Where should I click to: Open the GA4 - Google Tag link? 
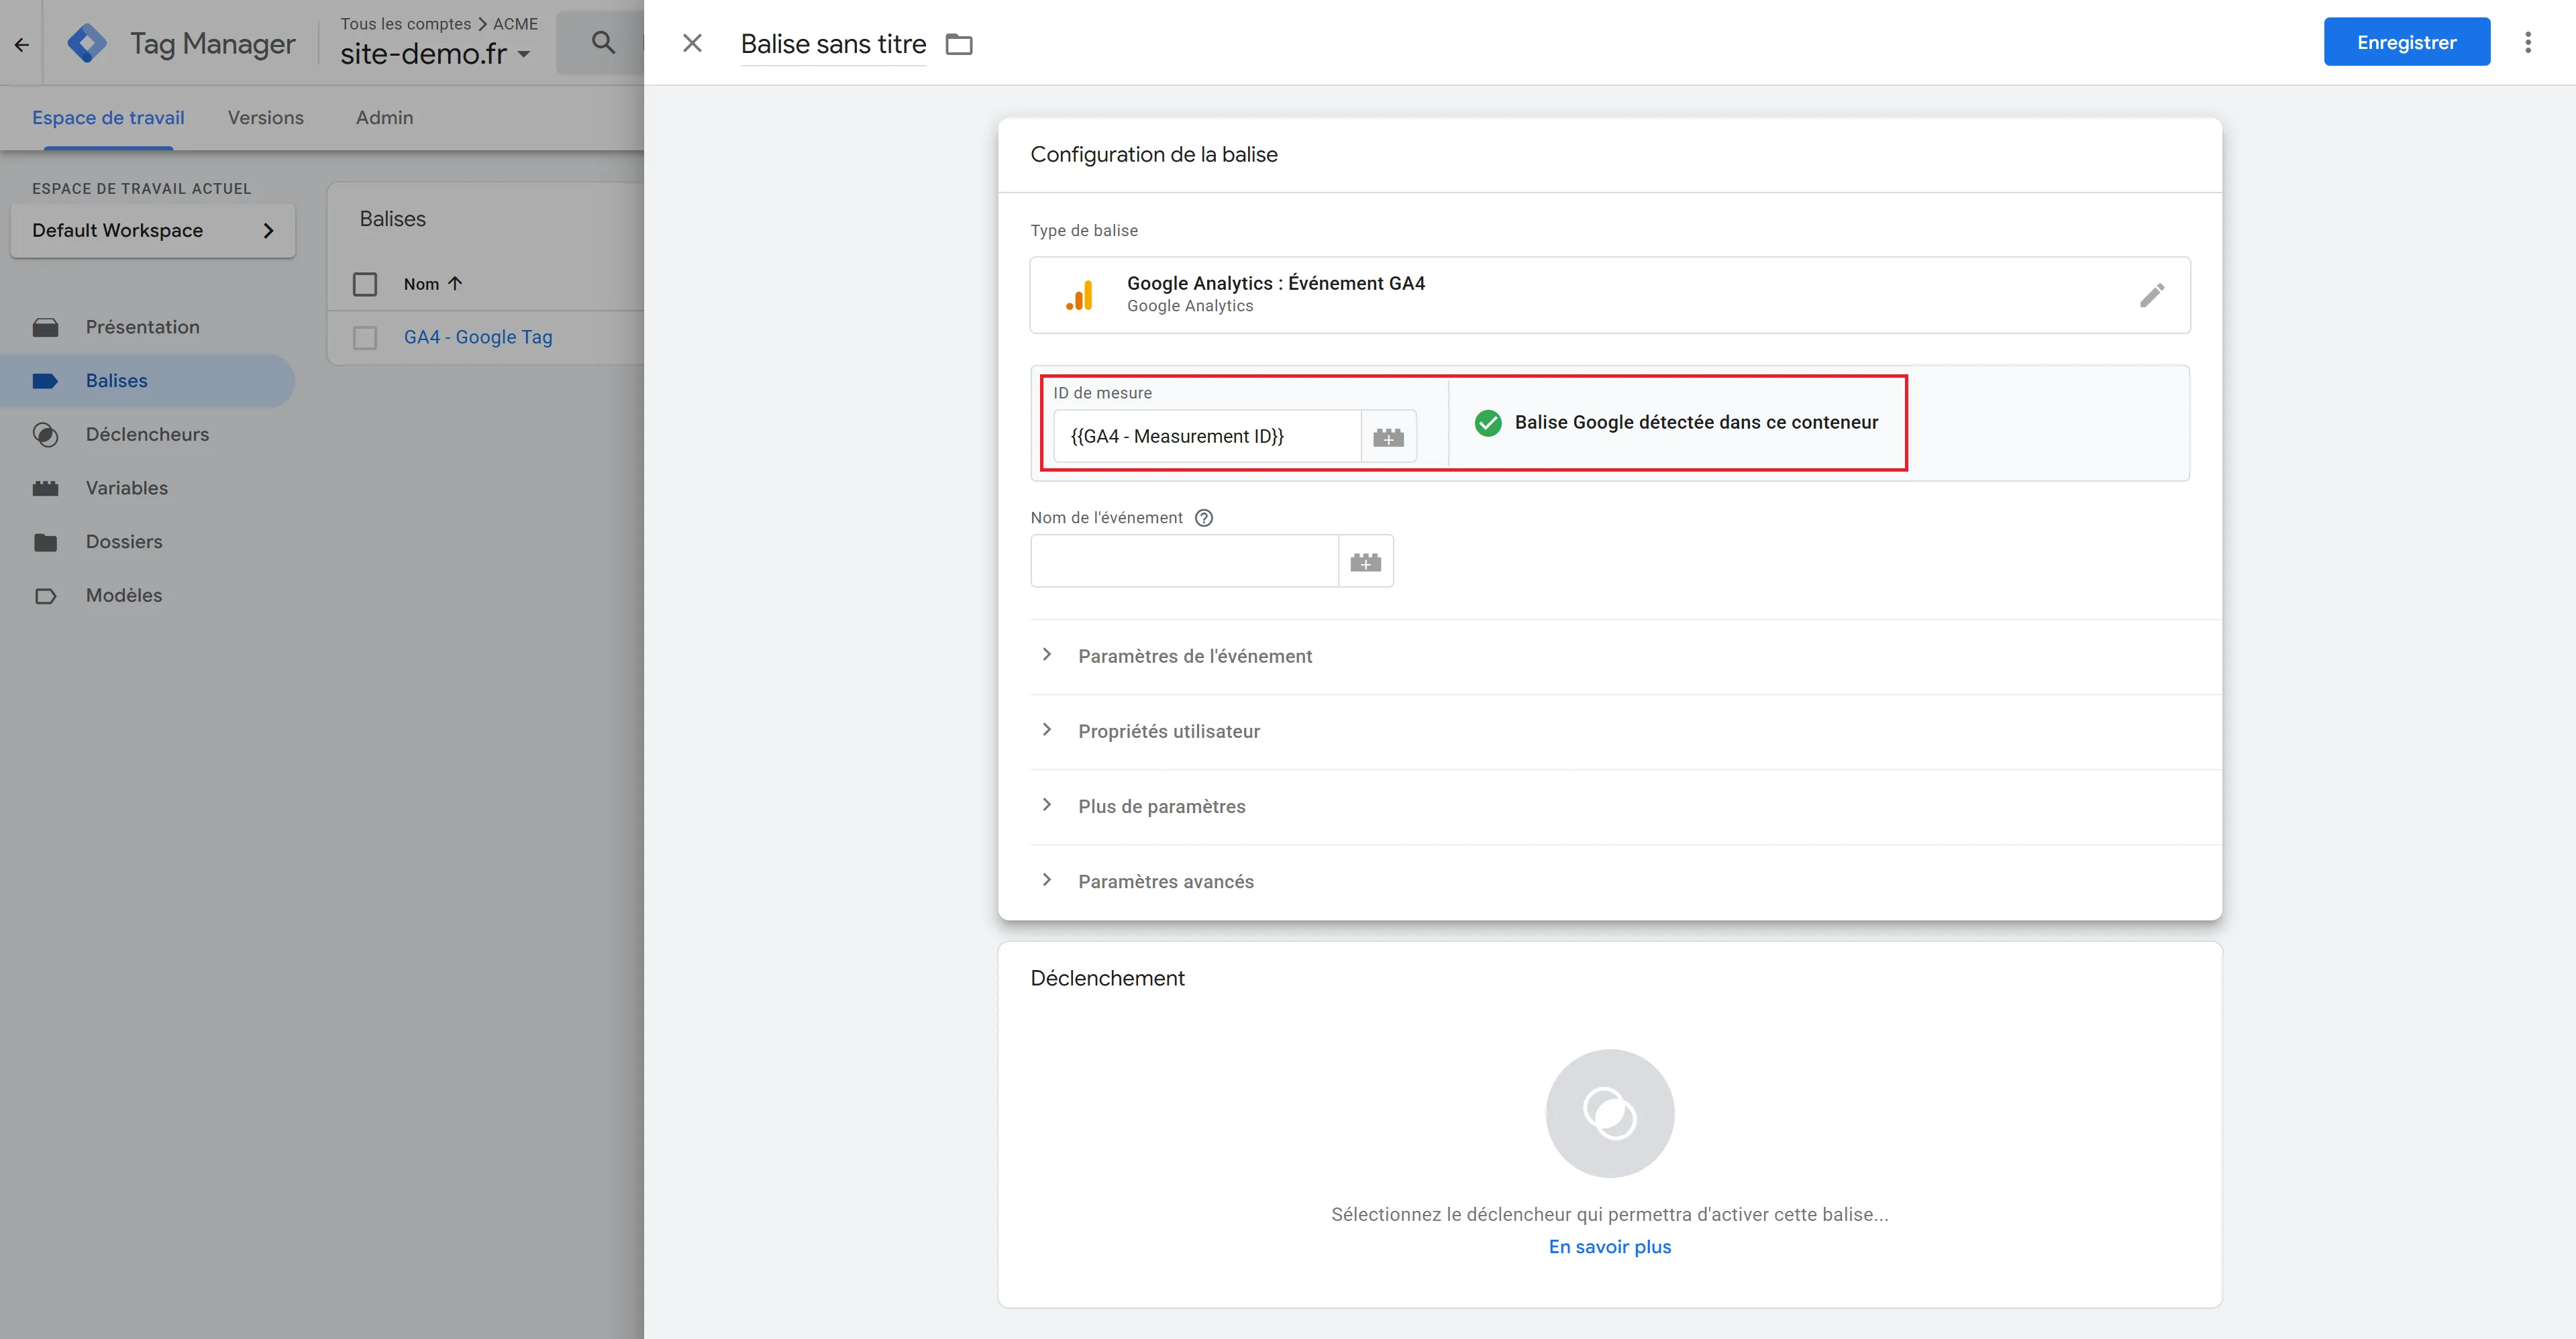pyautogui.click(x=478, y=337)
